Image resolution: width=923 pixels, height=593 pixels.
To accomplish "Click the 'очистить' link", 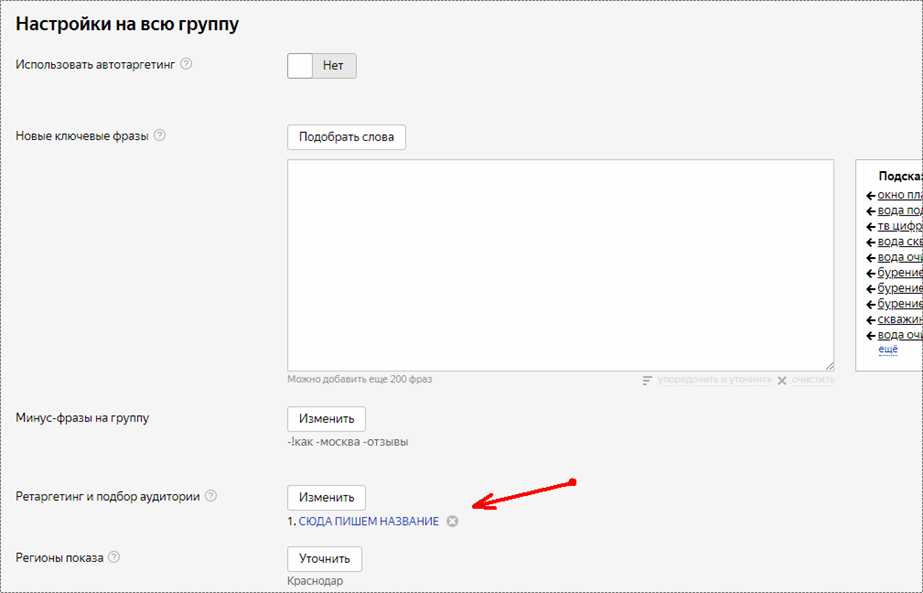I will pyautogui.click(x=813, y=380).
